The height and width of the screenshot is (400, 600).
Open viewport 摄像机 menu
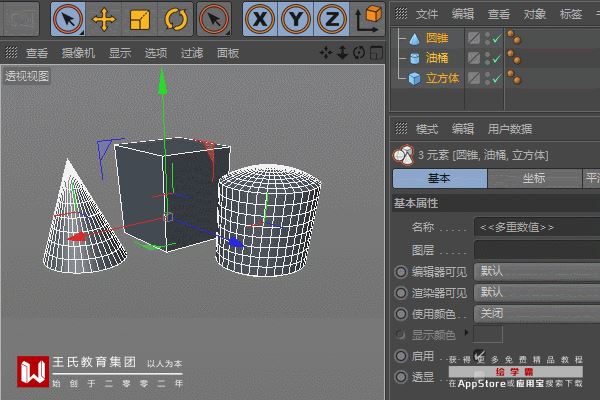[x=78, y=53]
